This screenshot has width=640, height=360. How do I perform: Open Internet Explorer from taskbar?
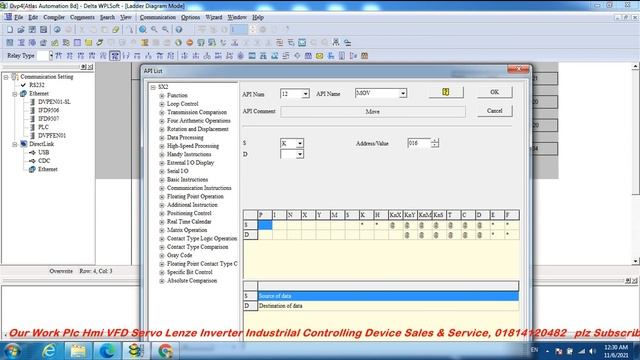pyautogui.click(x=49, y=351)
